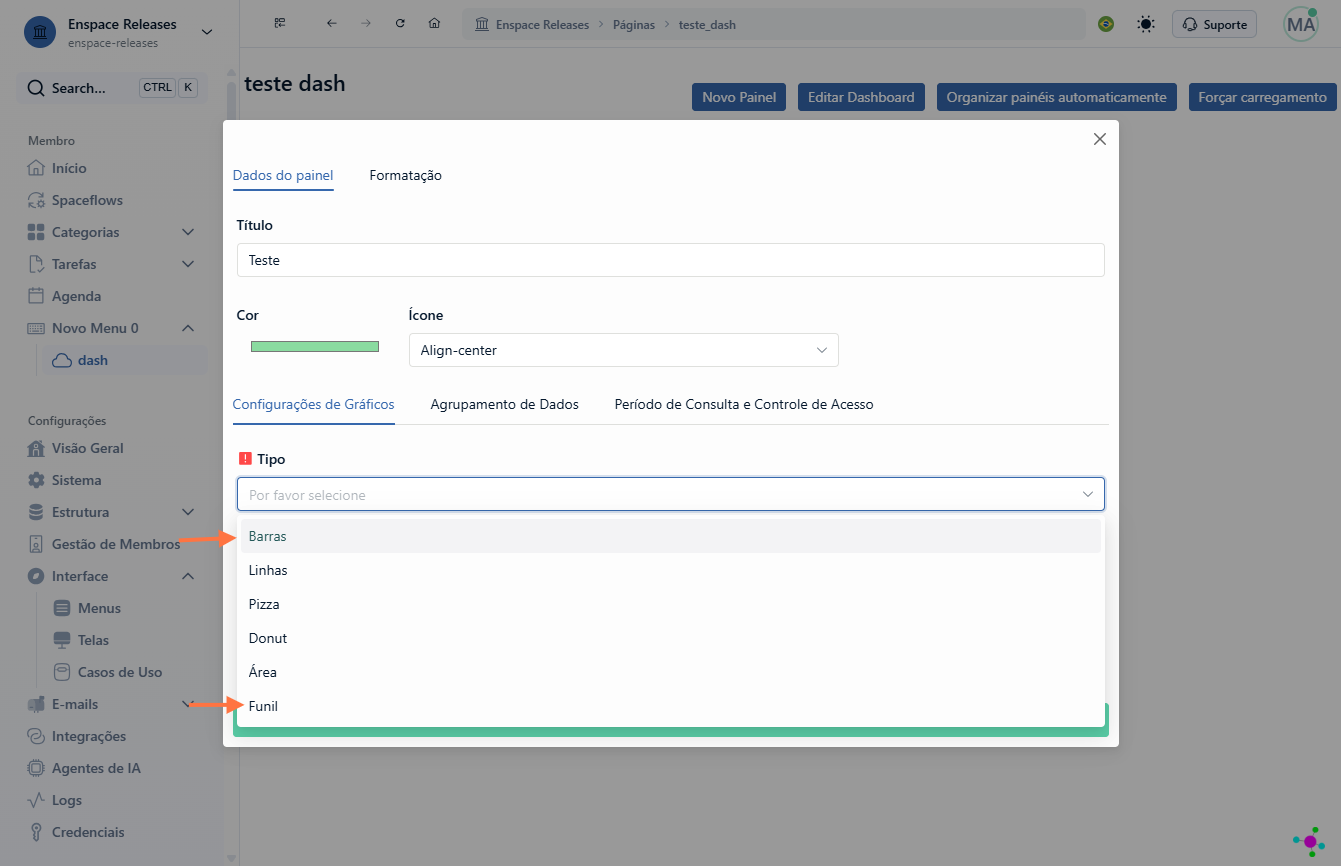The image size is (1341, 866).
Task: Open Agenda in the sidebar
Action: (76, 296)
